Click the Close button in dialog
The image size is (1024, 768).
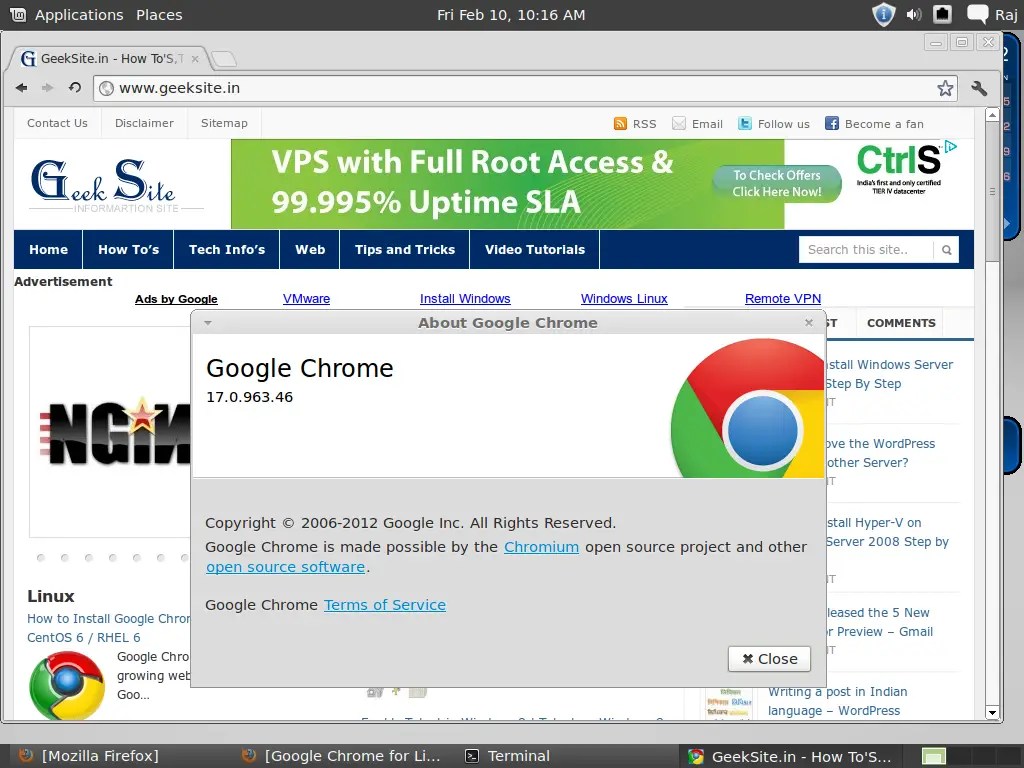[x=769, y=659]
